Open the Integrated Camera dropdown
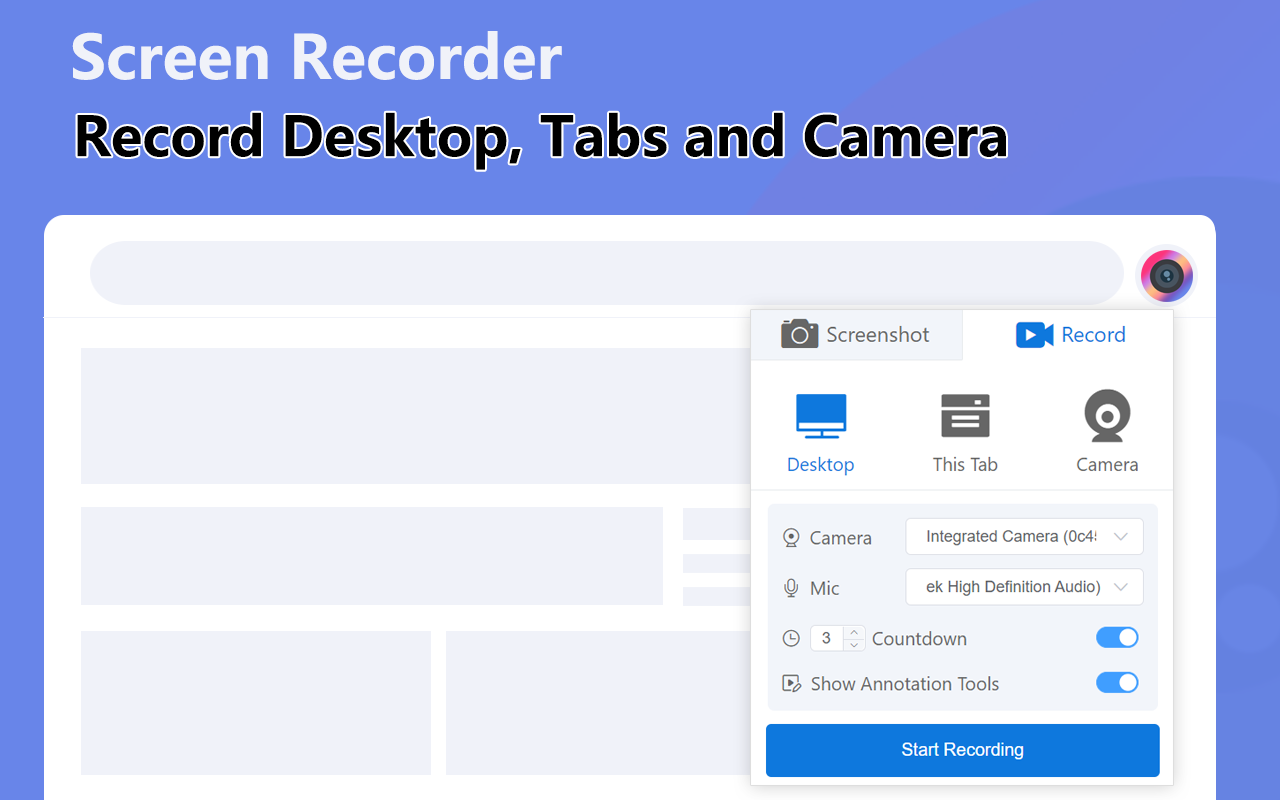1280x800 pixels. tap(1024, 536)
